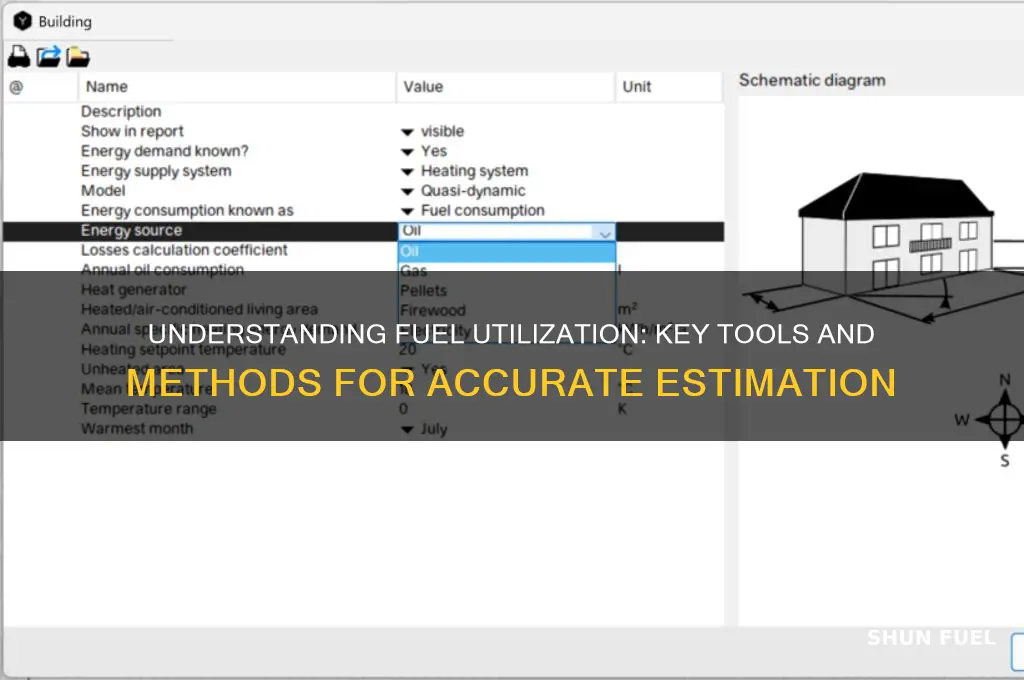Click the export folder arrow icon

(x=48, y=57)
